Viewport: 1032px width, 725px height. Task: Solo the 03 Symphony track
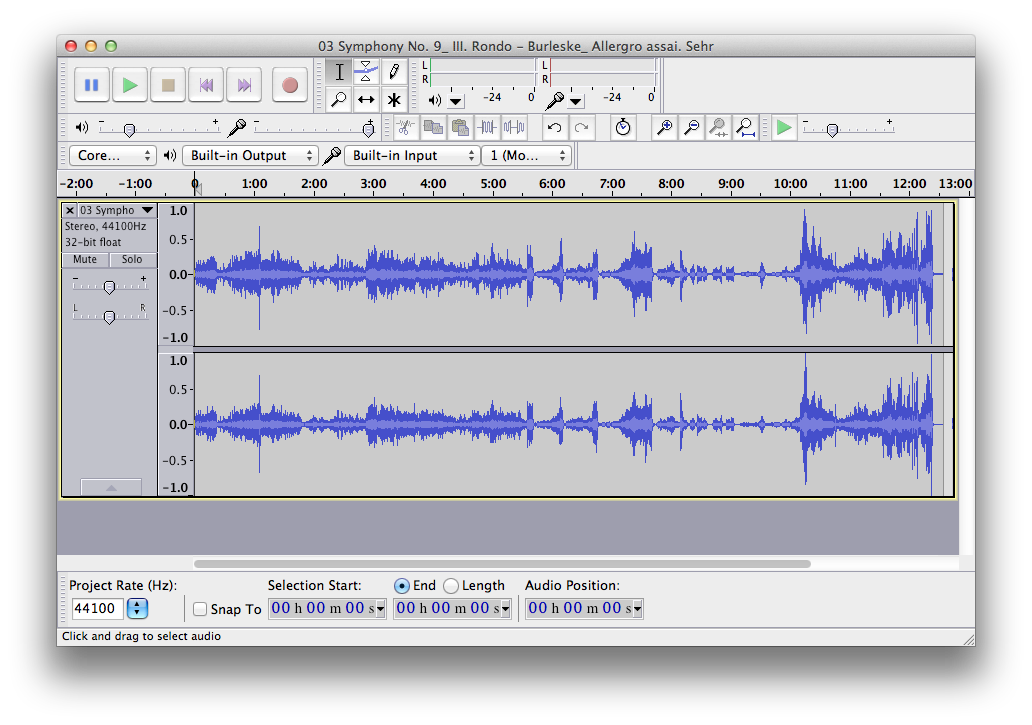(x=132, y=260)
